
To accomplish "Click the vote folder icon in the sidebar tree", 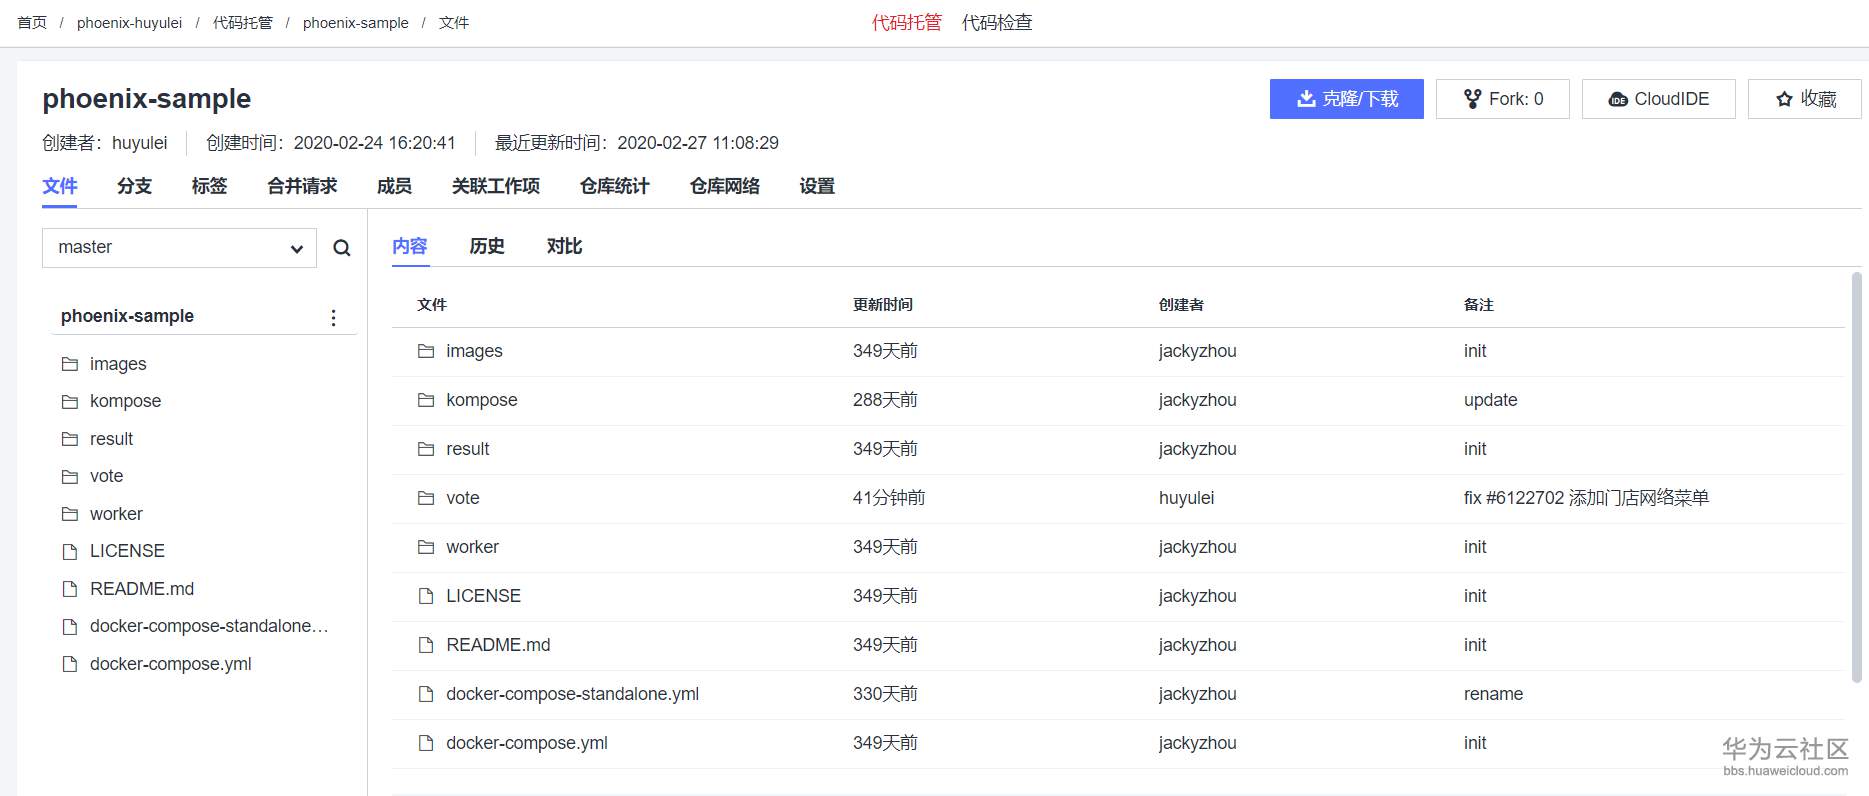I will click(70, 476).
